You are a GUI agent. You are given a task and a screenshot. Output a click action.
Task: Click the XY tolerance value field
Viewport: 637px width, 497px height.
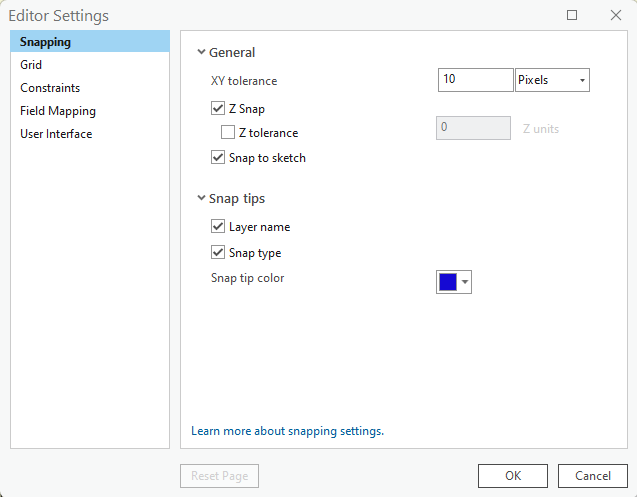(475, 80)
